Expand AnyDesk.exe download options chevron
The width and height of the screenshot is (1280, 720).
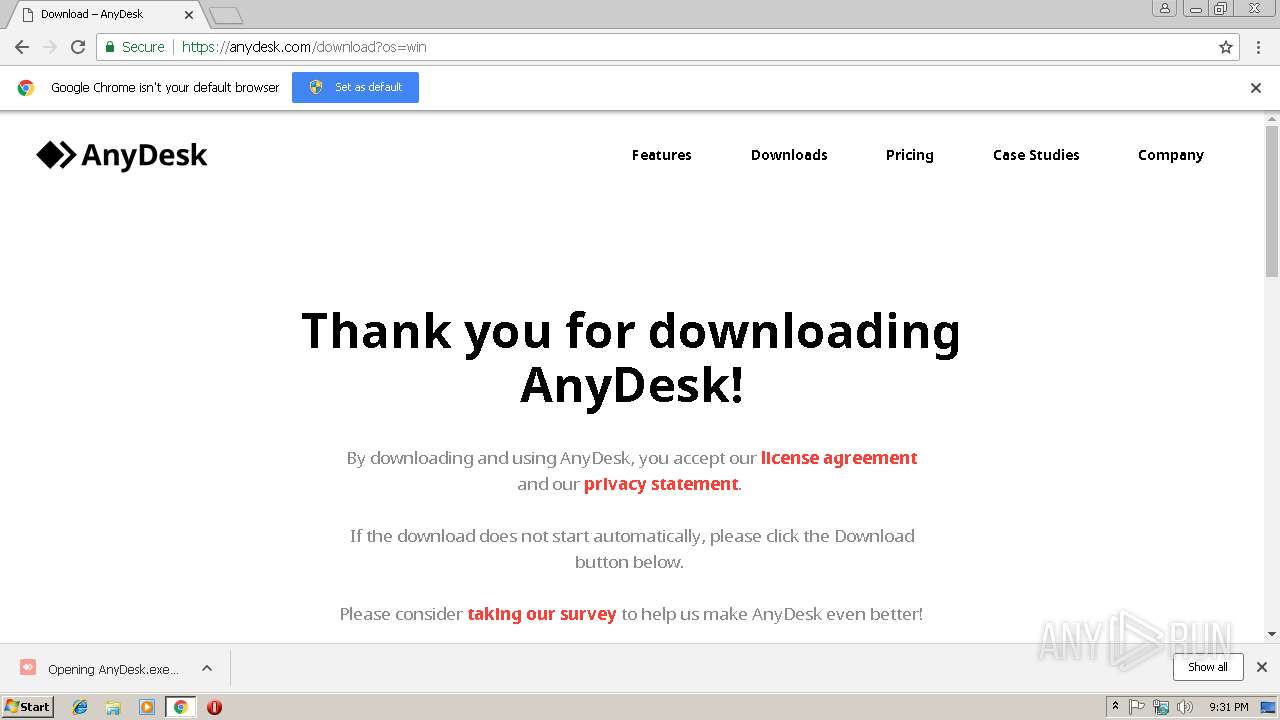(207, 668)
